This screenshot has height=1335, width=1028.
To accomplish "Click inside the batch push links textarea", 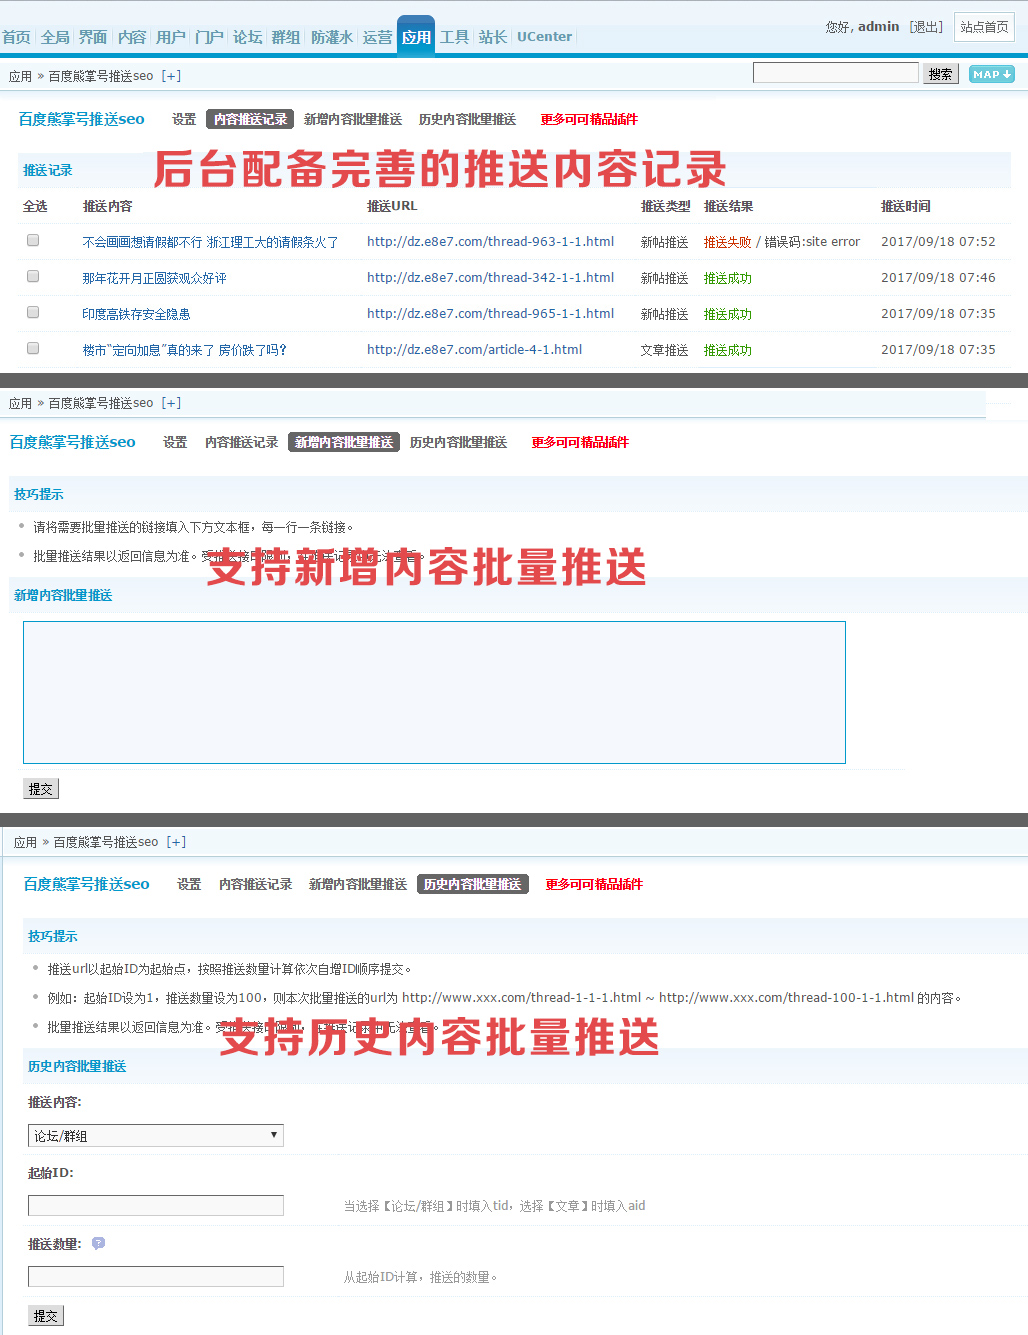I will pyautogui.click(x=434, y=692).
